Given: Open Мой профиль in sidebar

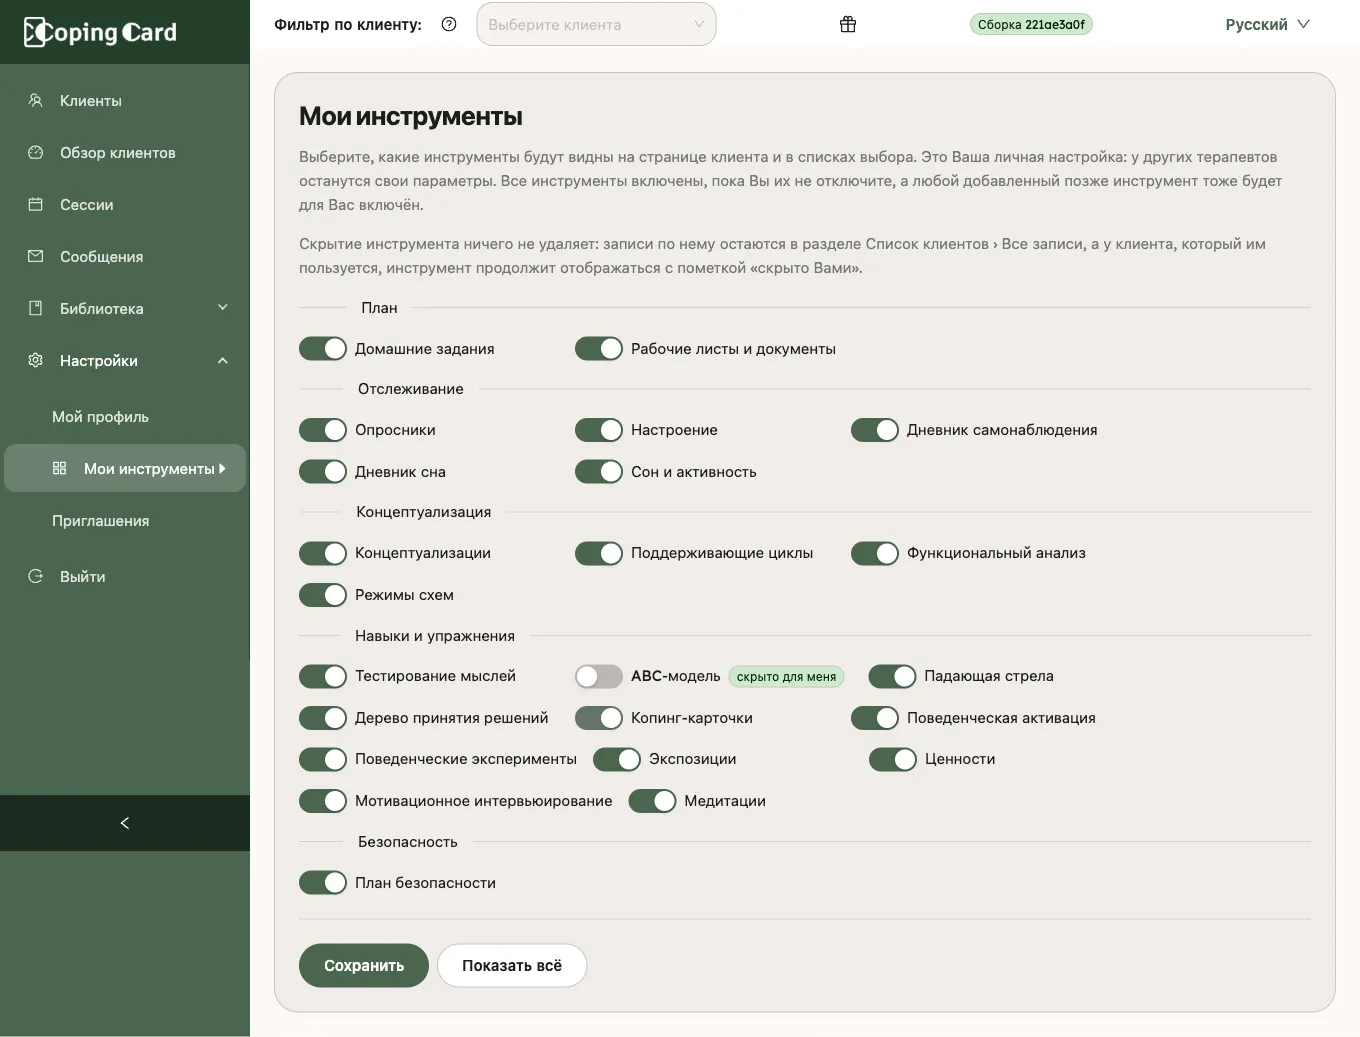Looking at the screenshot, I should click(x=100, y=417).
